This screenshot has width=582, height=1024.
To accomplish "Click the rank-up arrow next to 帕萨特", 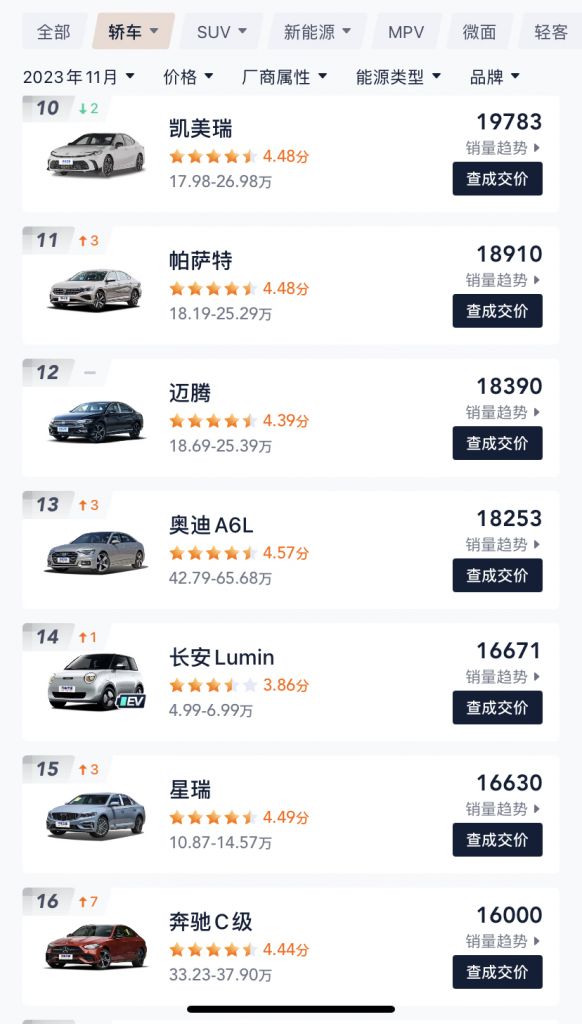I will [88, 239].
